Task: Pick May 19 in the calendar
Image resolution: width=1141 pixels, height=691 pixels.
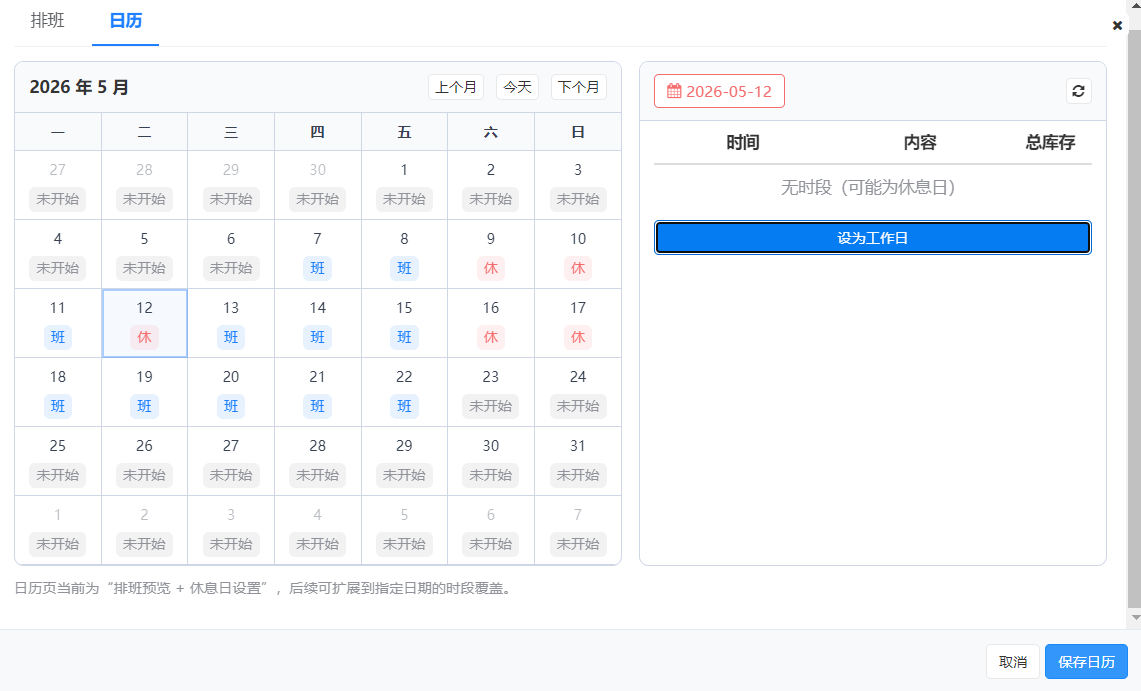Action: click(x=145, y=392)
